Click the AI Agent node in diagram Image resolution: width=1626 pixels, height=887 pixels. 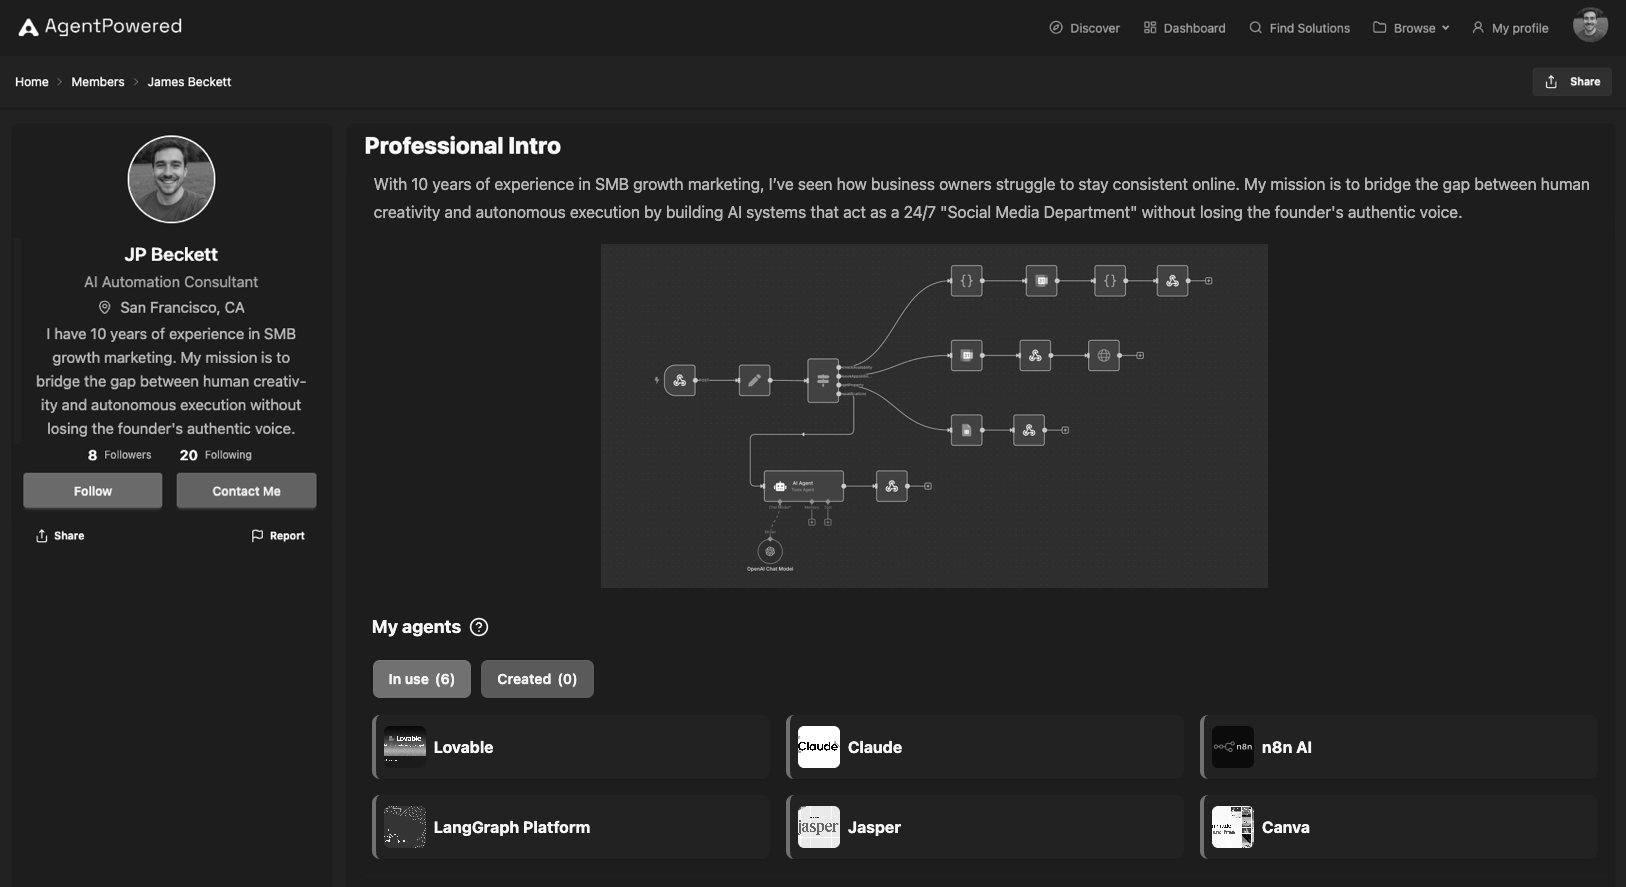pyautogui.click(x=803, y=486)
